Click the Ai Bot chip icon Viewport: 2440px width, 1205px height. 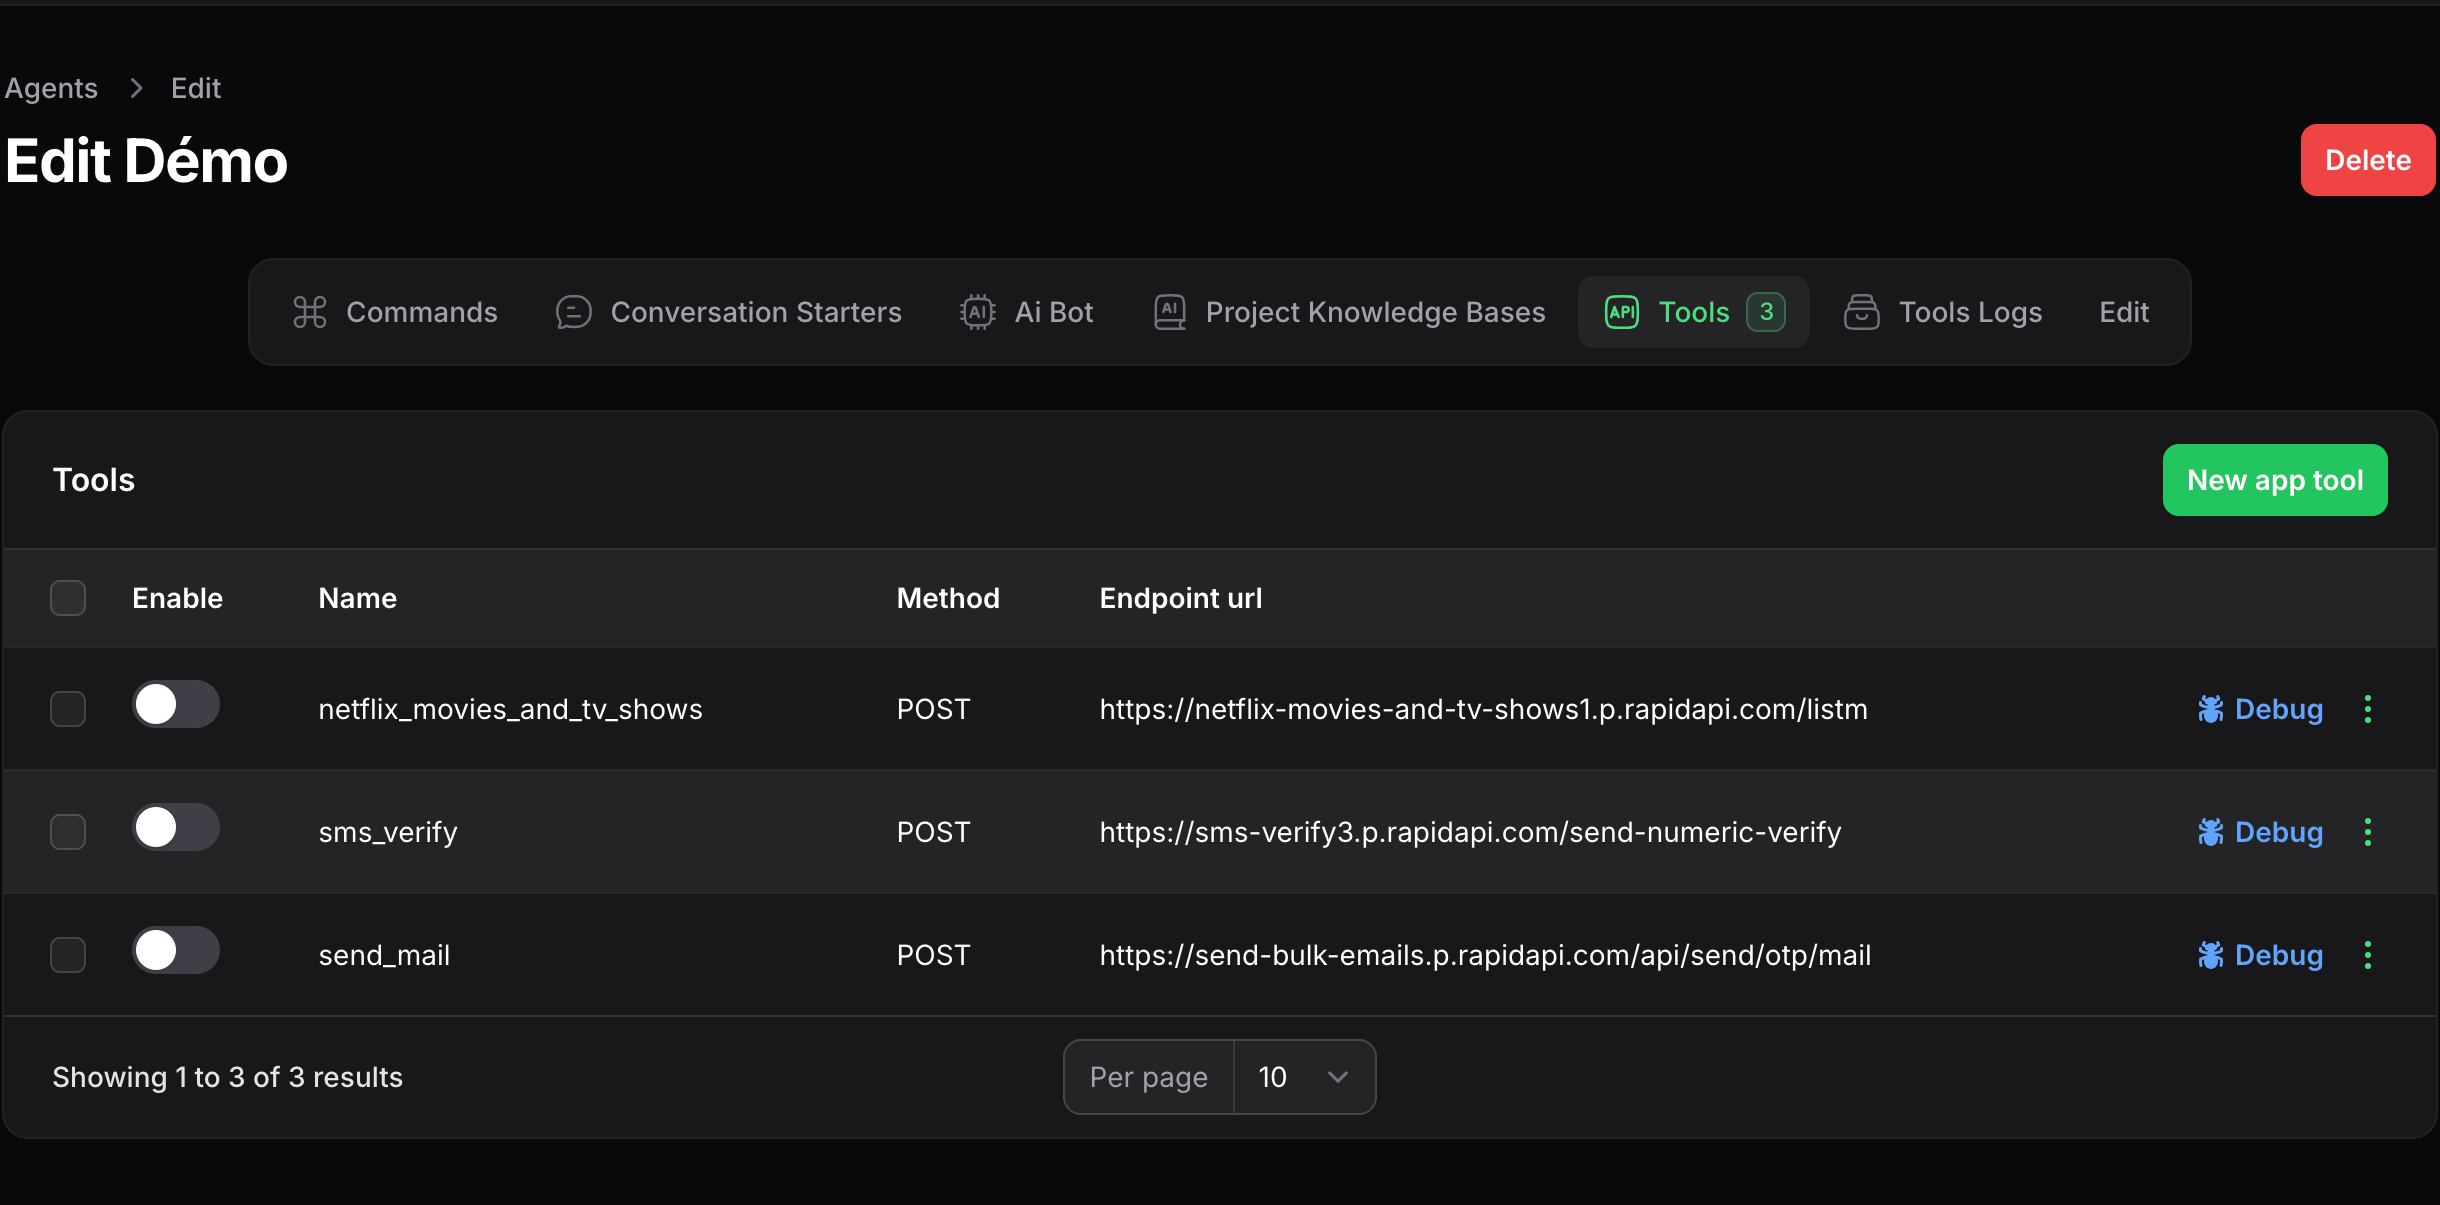point(977,312)
